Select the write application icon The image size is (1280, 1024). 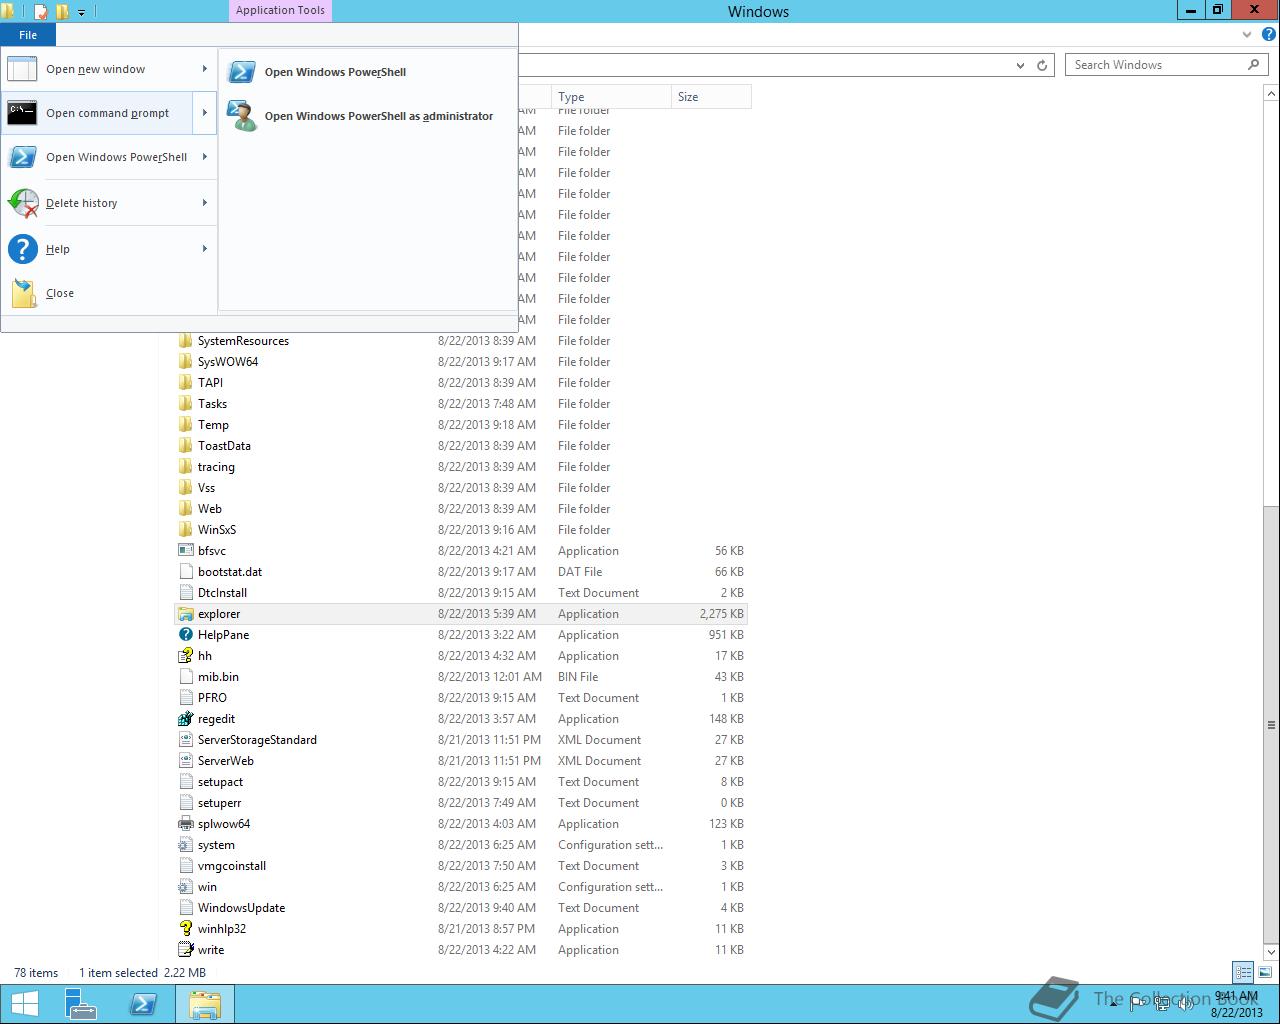point(186,950)
